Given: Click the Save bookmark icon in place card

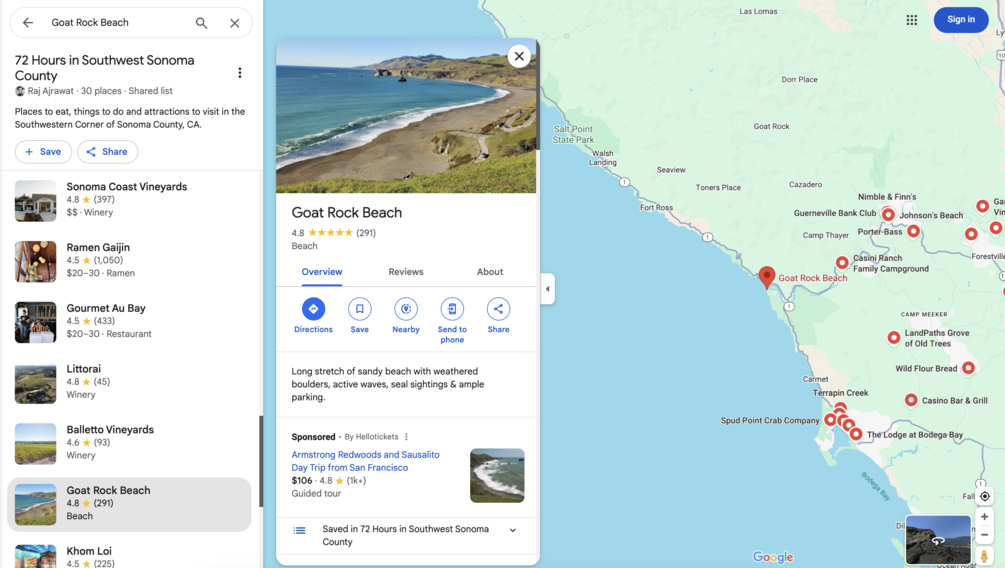Looking at the screenshot, I should 360,309.
